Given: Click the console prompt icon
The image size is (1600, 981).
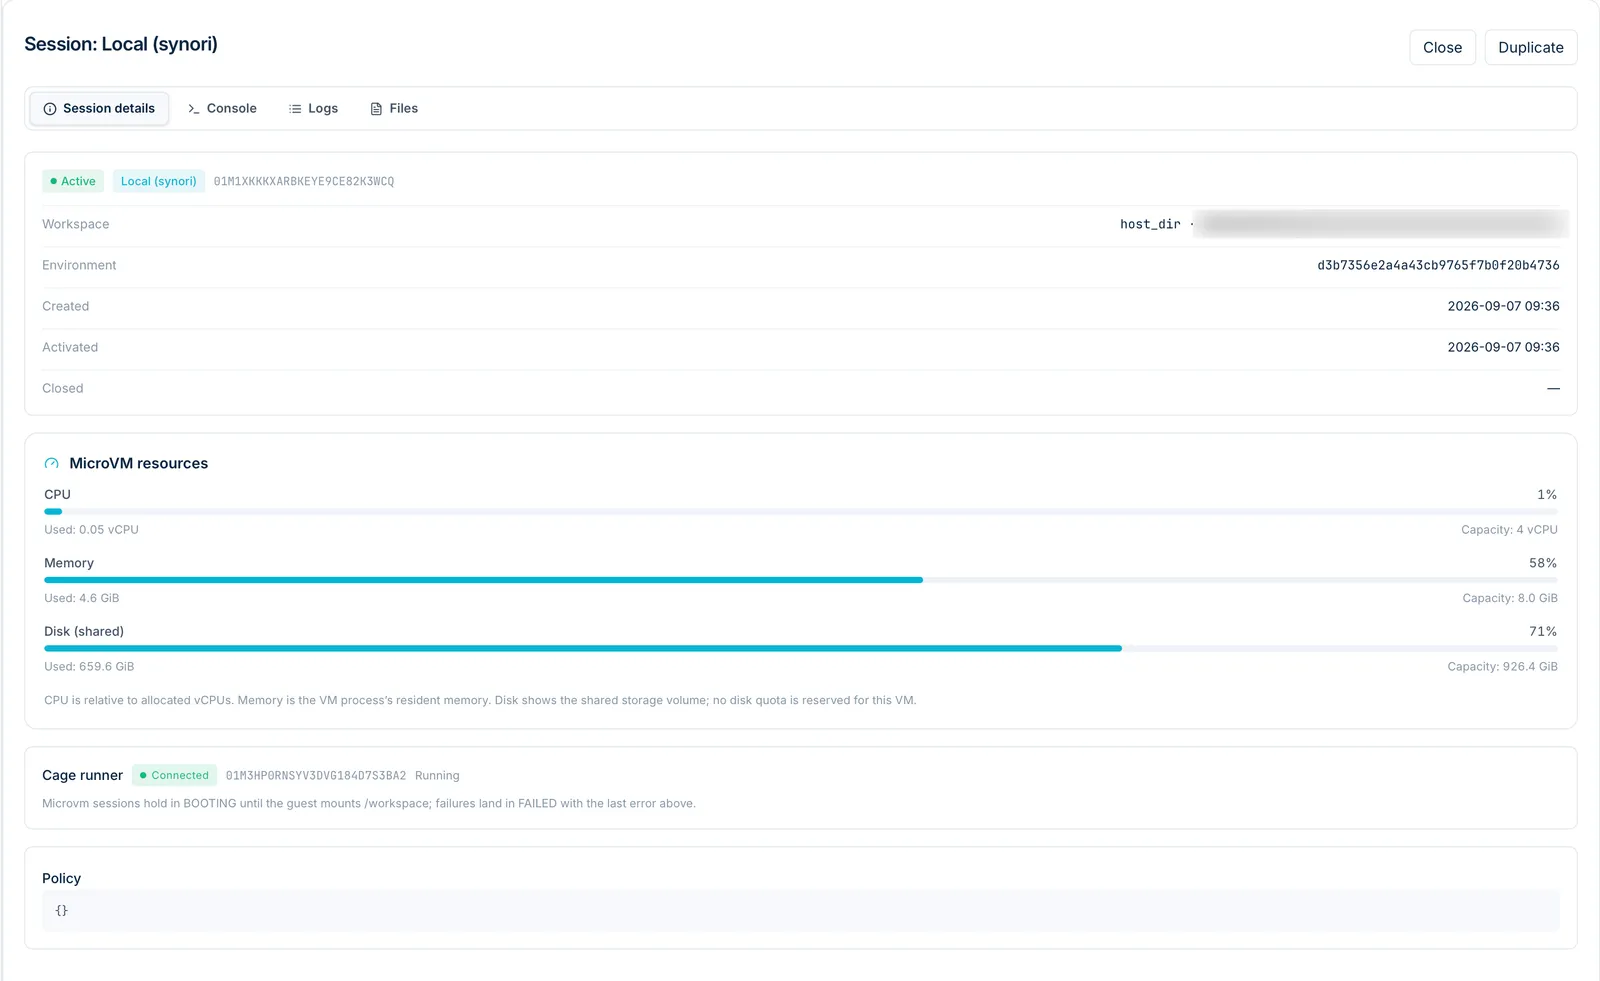Looking at the screenshot, I should (x=194, y=109).
